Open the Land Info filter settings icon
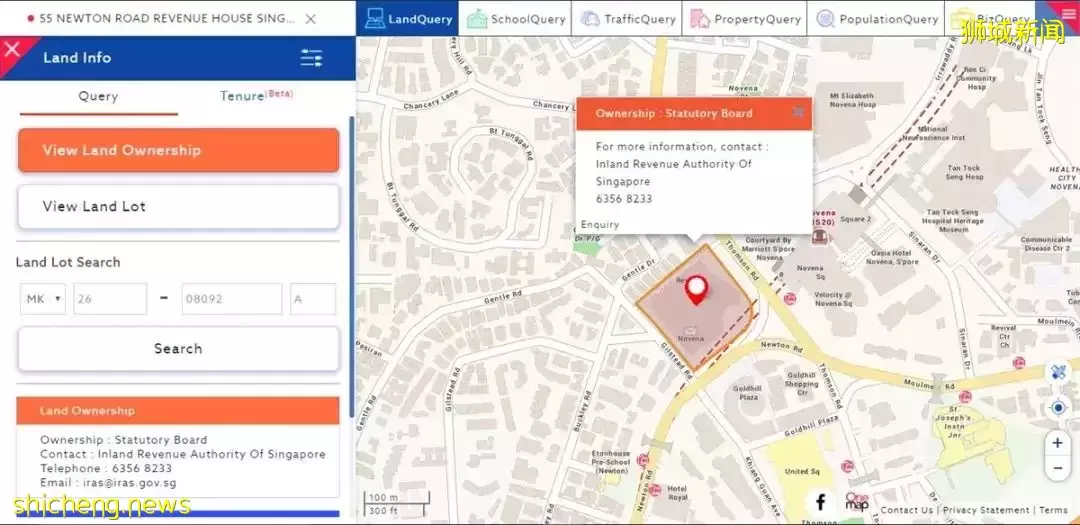This screenshot has width=1080, height=525. tap(311, 58)
